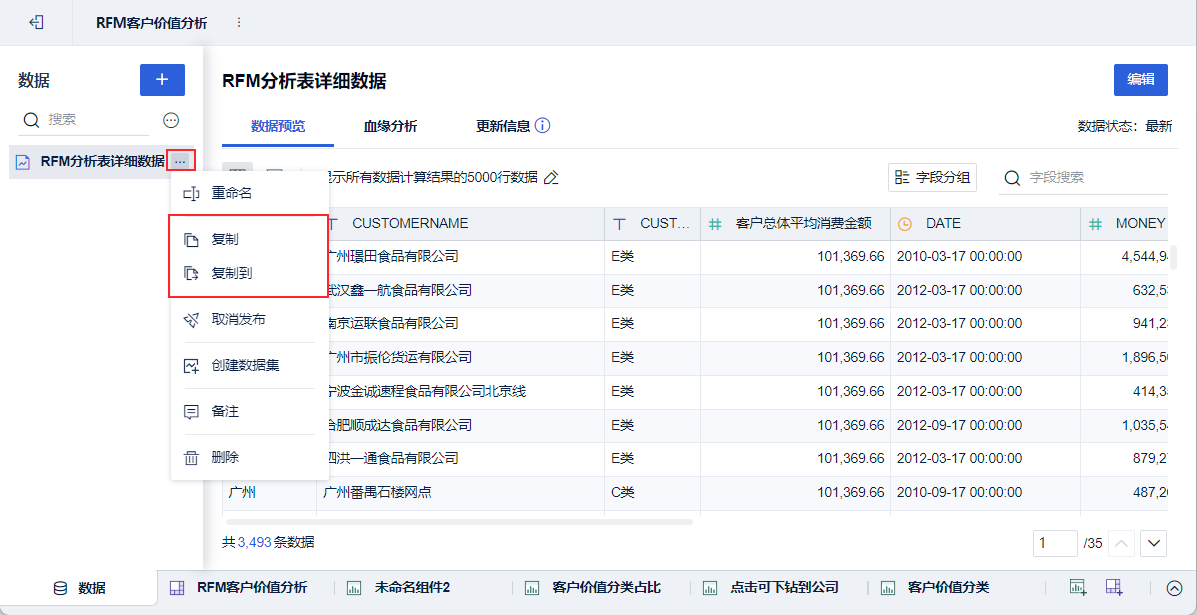Click the C类 cell in the table
1197x615 pixels.
pyautogui.click(x=653, y=493)
